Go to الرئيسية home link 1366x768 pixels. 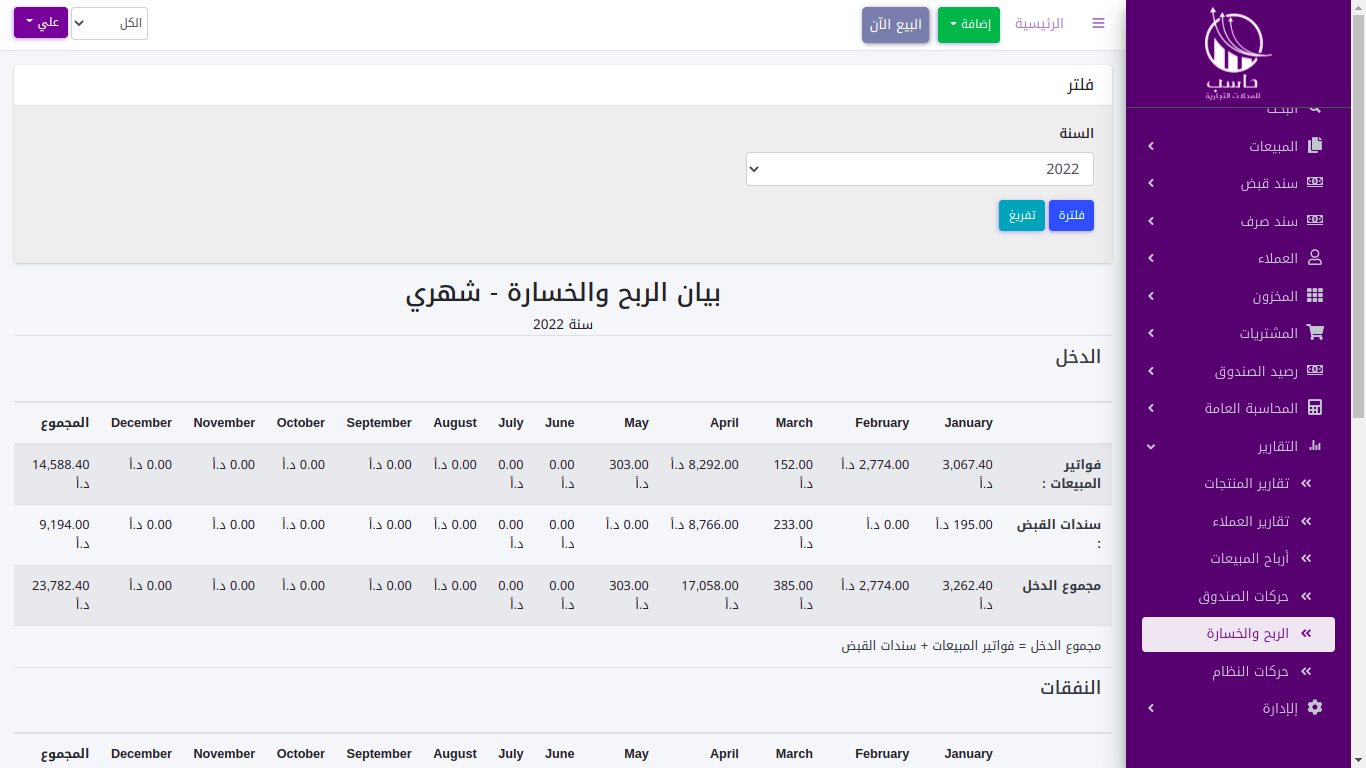[x=1039, y=23]
